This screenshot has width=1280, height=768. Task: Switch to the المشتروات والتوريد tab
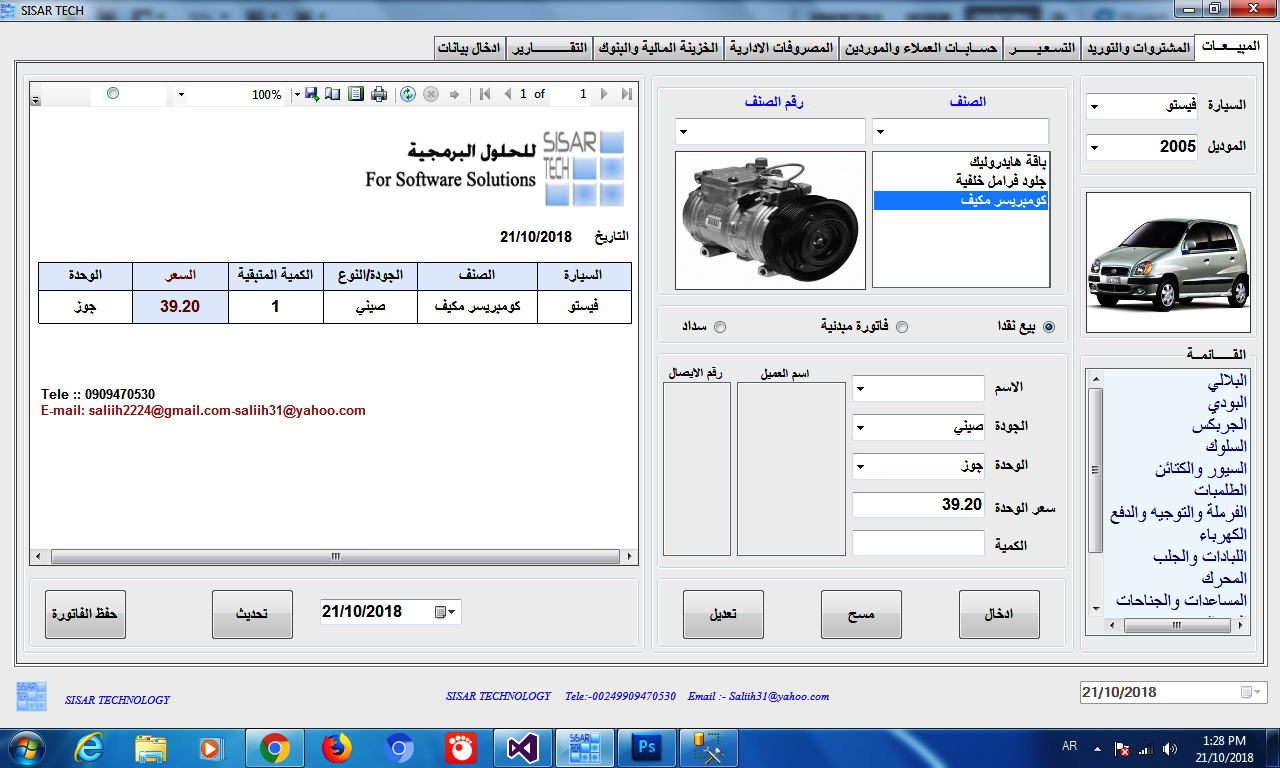[1138, 48]
